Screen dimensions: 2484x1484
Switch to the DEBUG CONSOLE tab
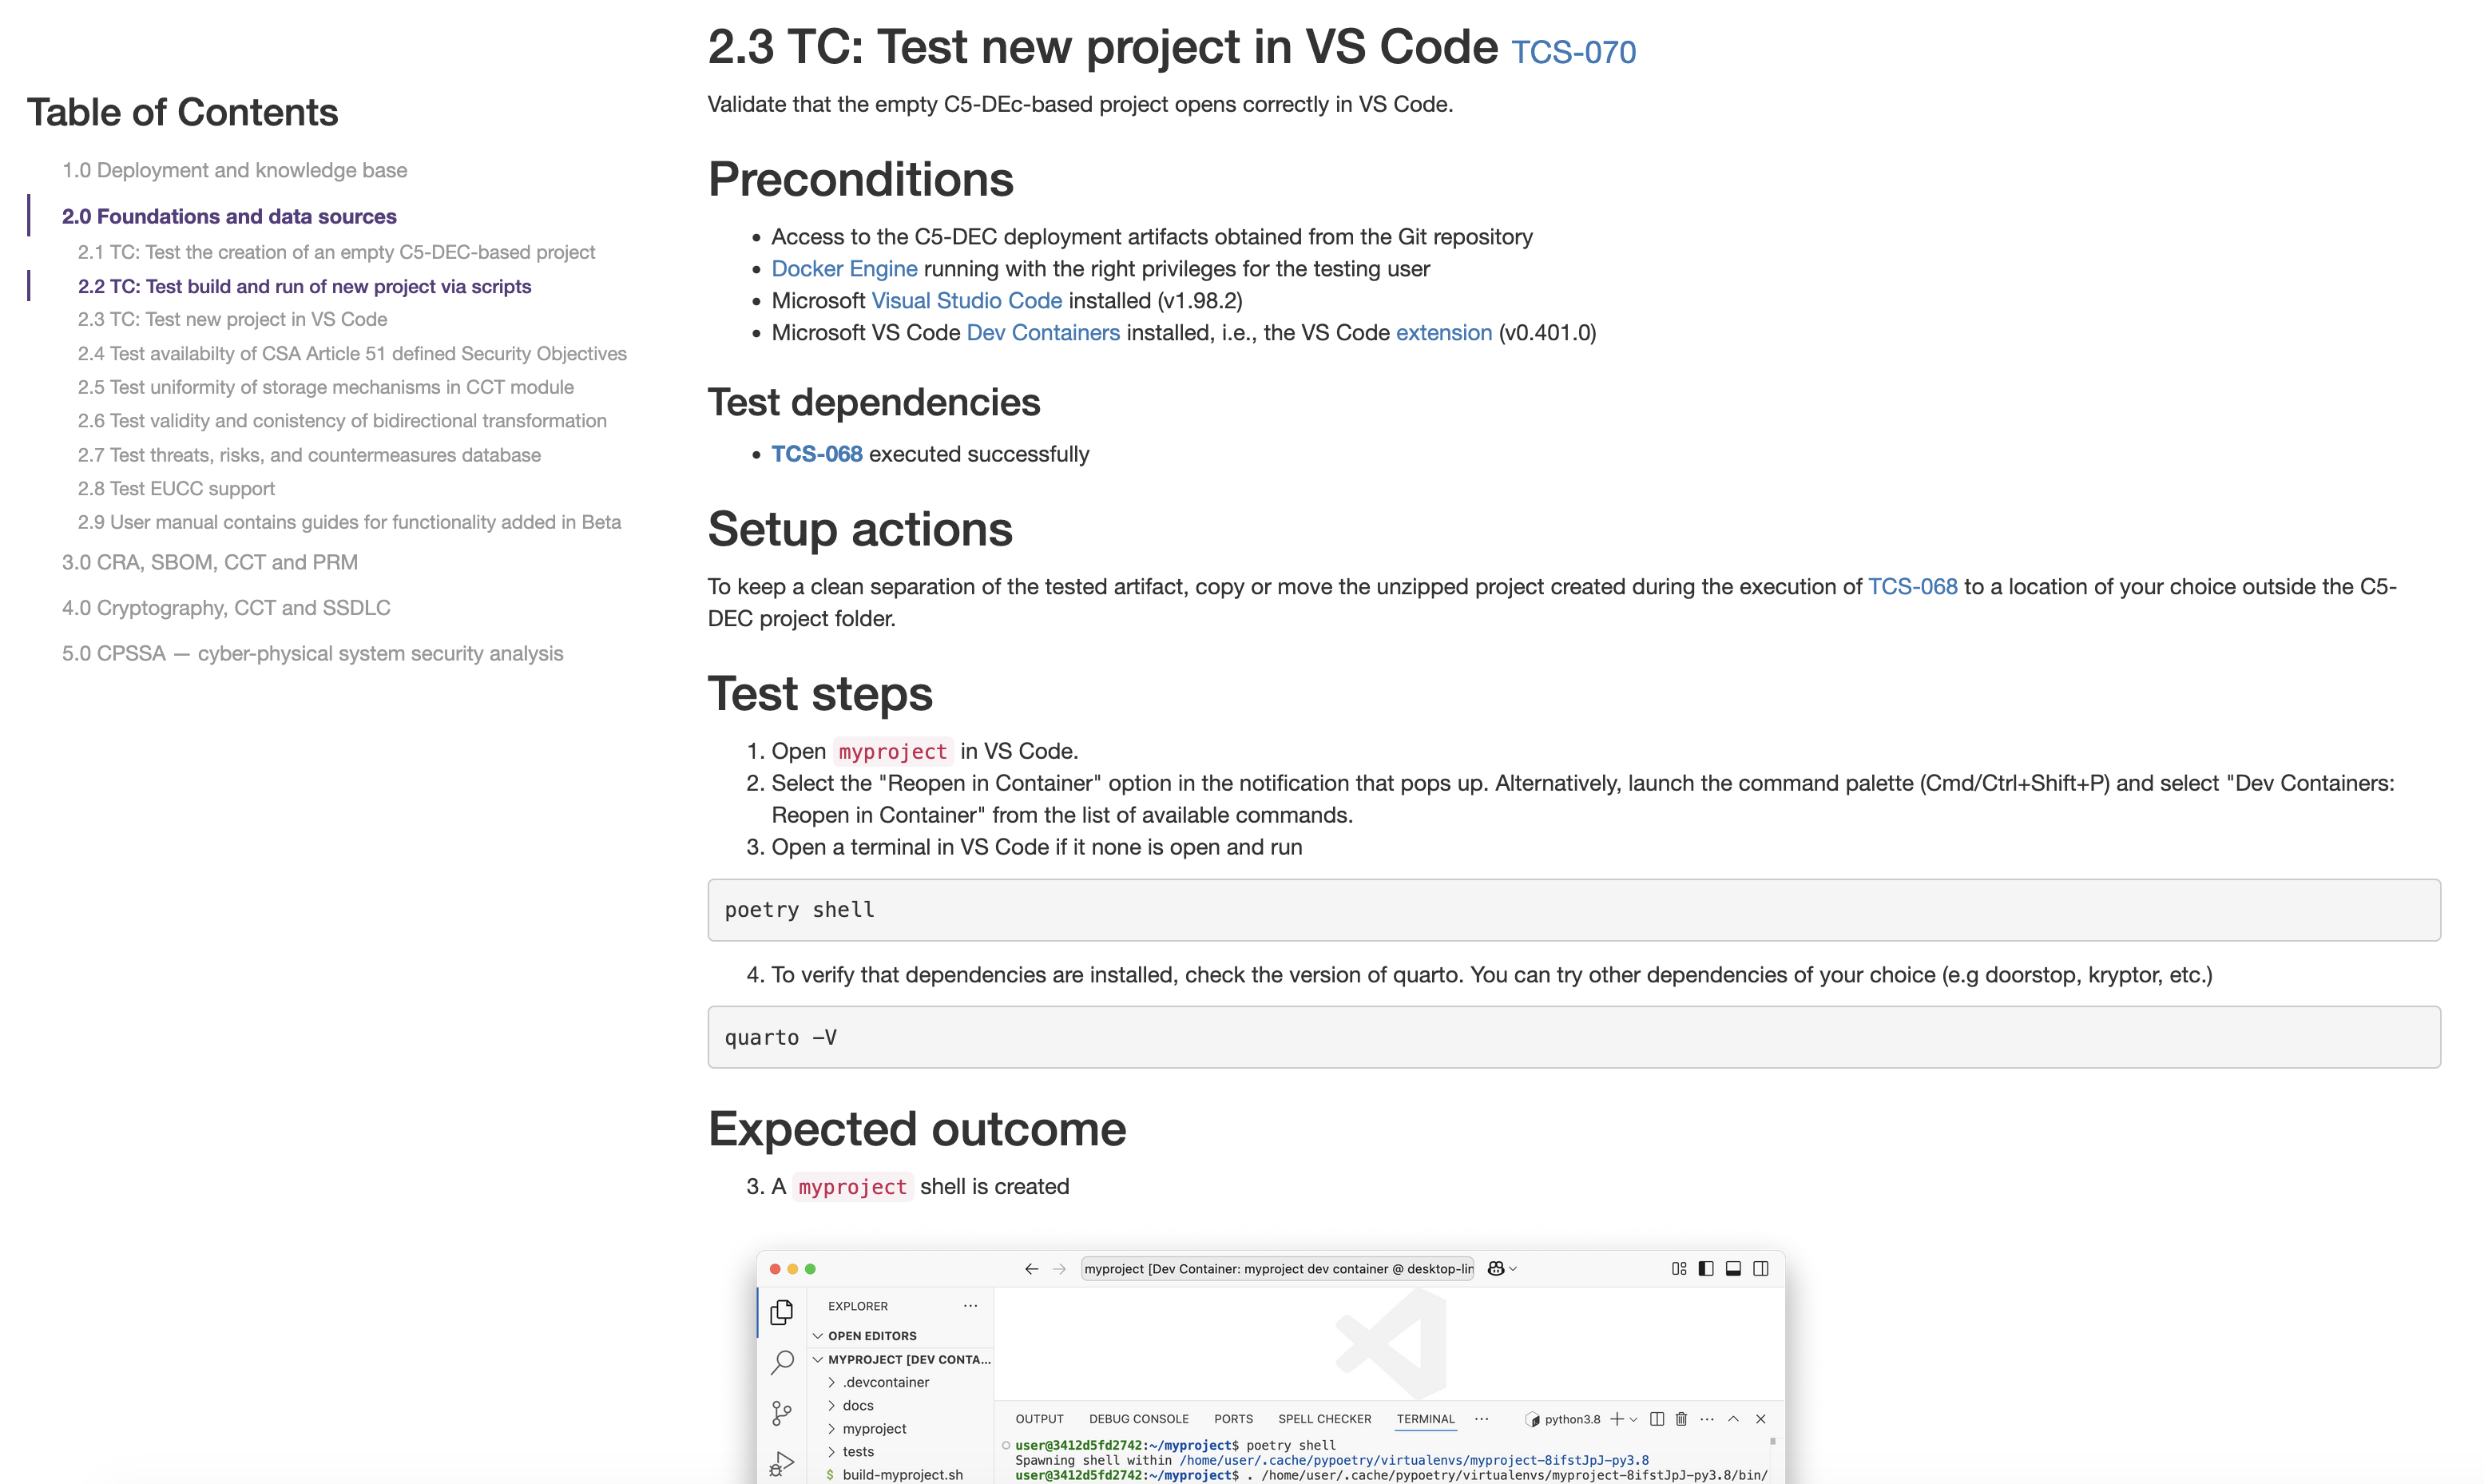1138,1419
